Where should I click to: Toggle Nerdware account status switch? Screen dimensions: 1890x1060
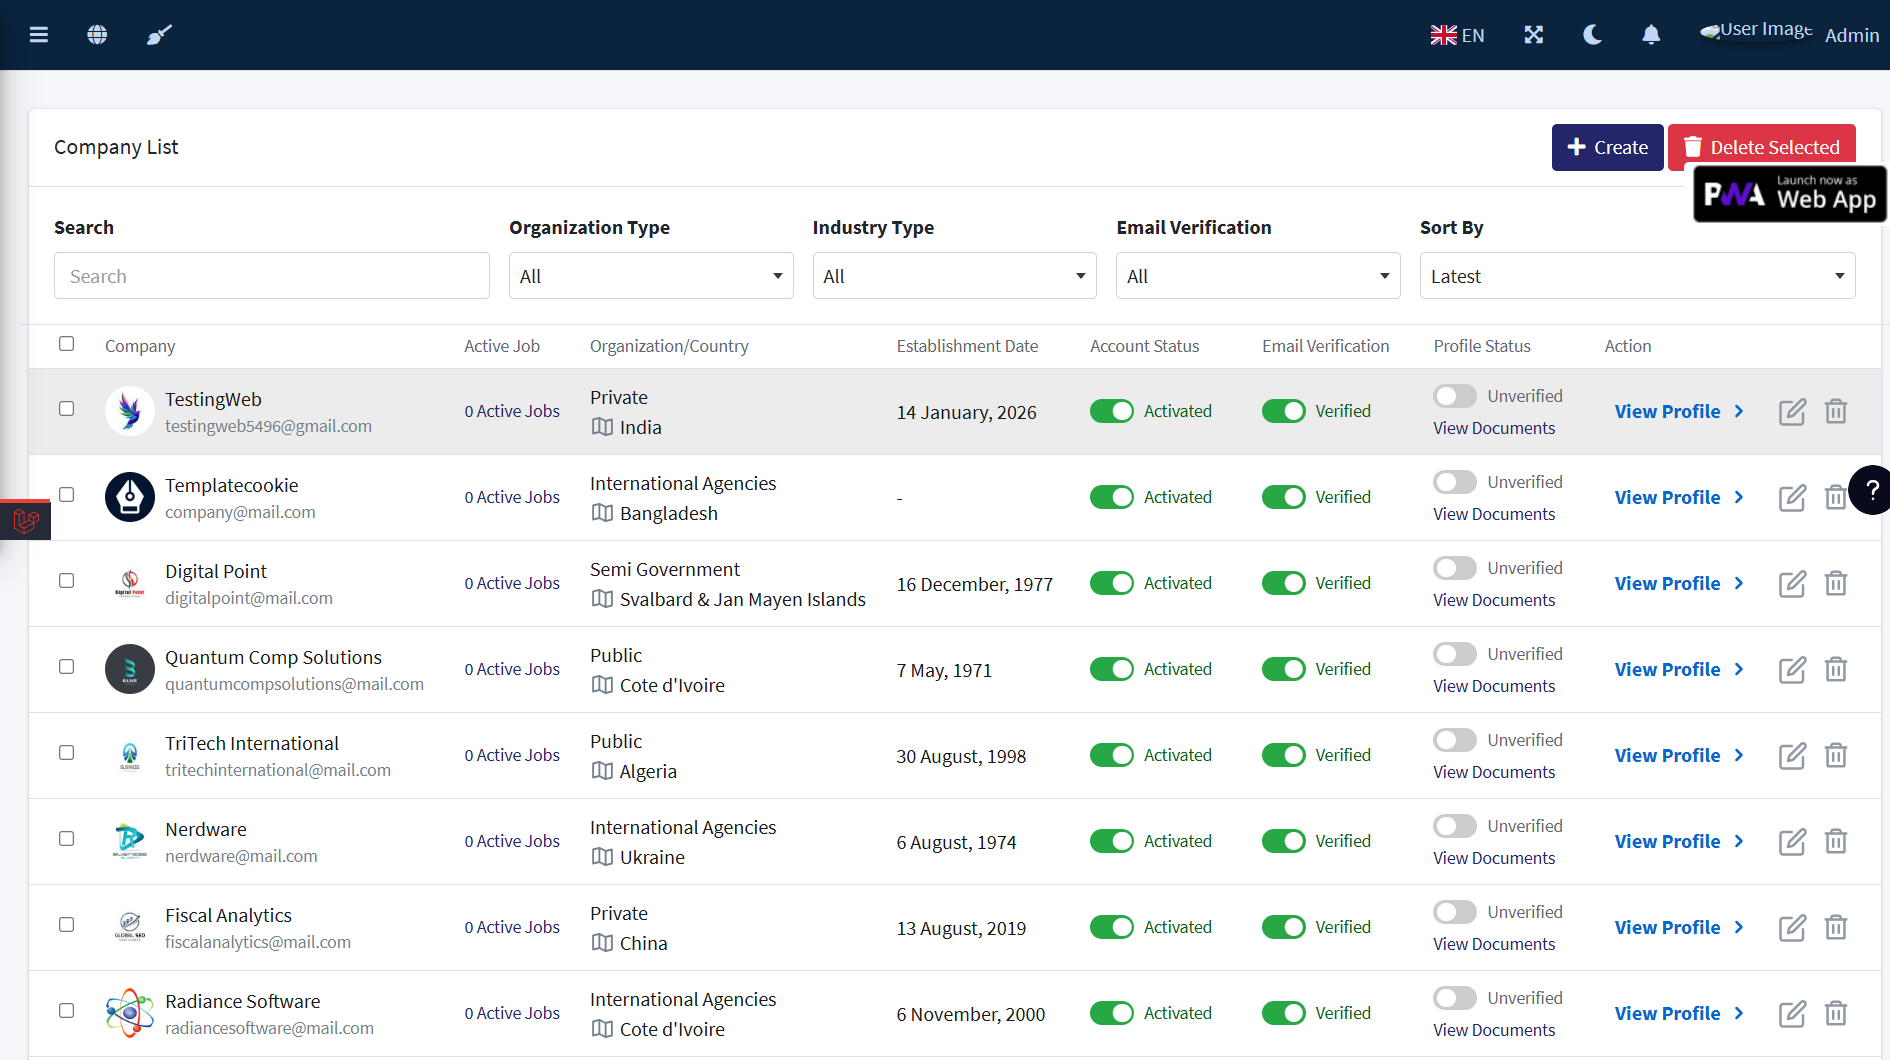point(1111,842)
